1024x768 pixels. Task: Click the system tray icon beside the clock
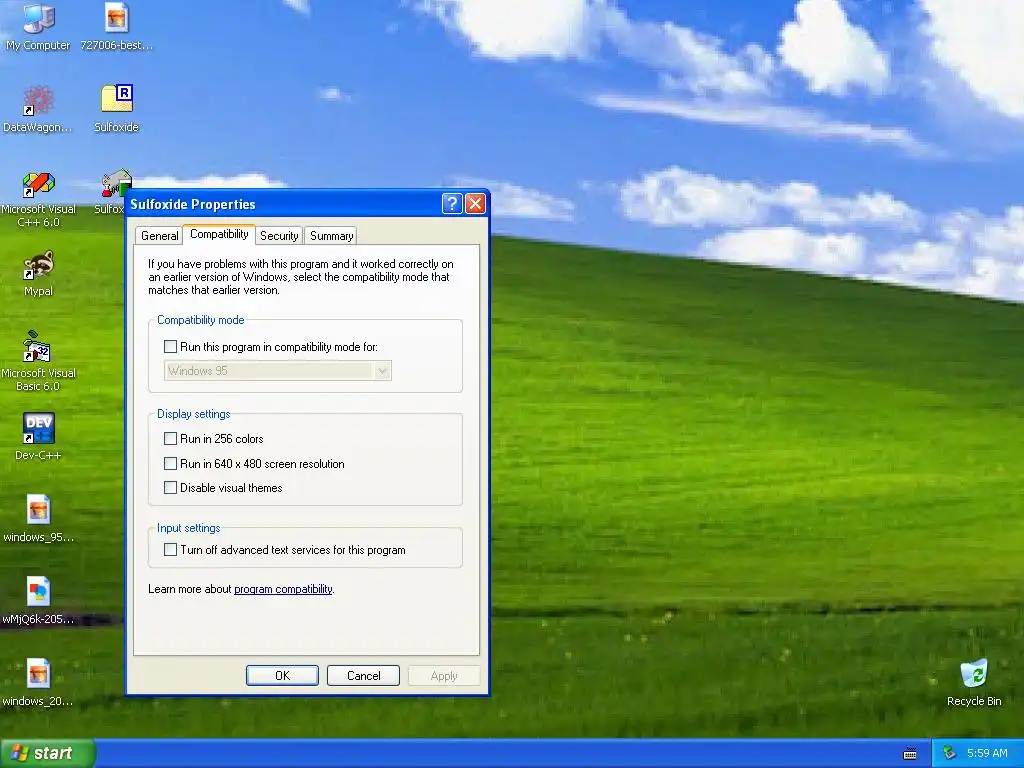coord(950,753)
